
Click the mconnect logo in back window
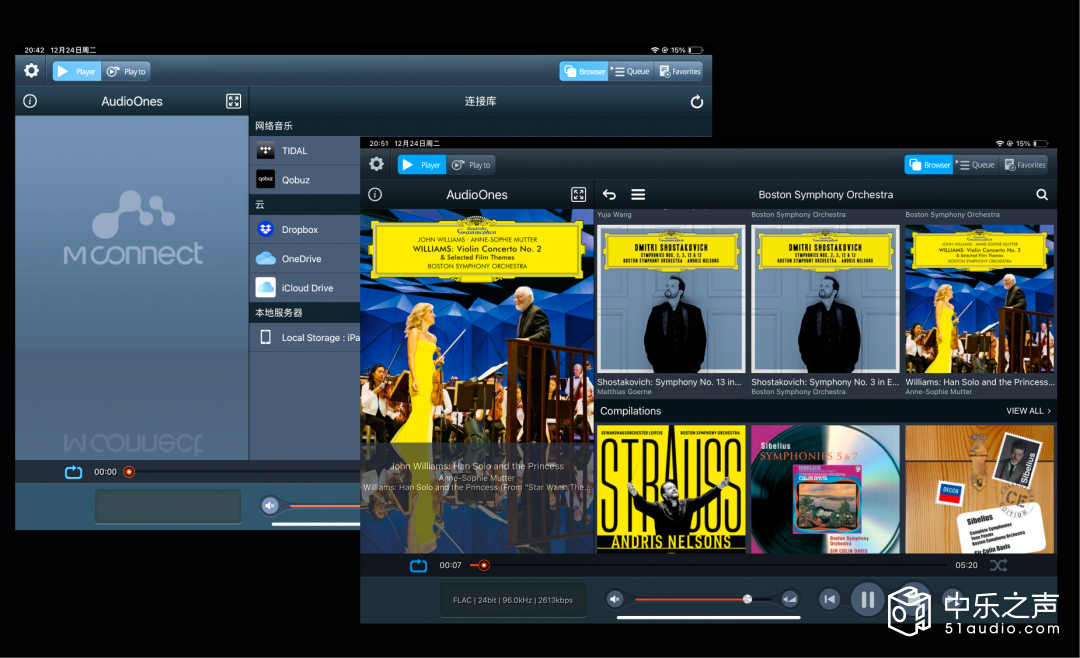[x=133, y=228]
